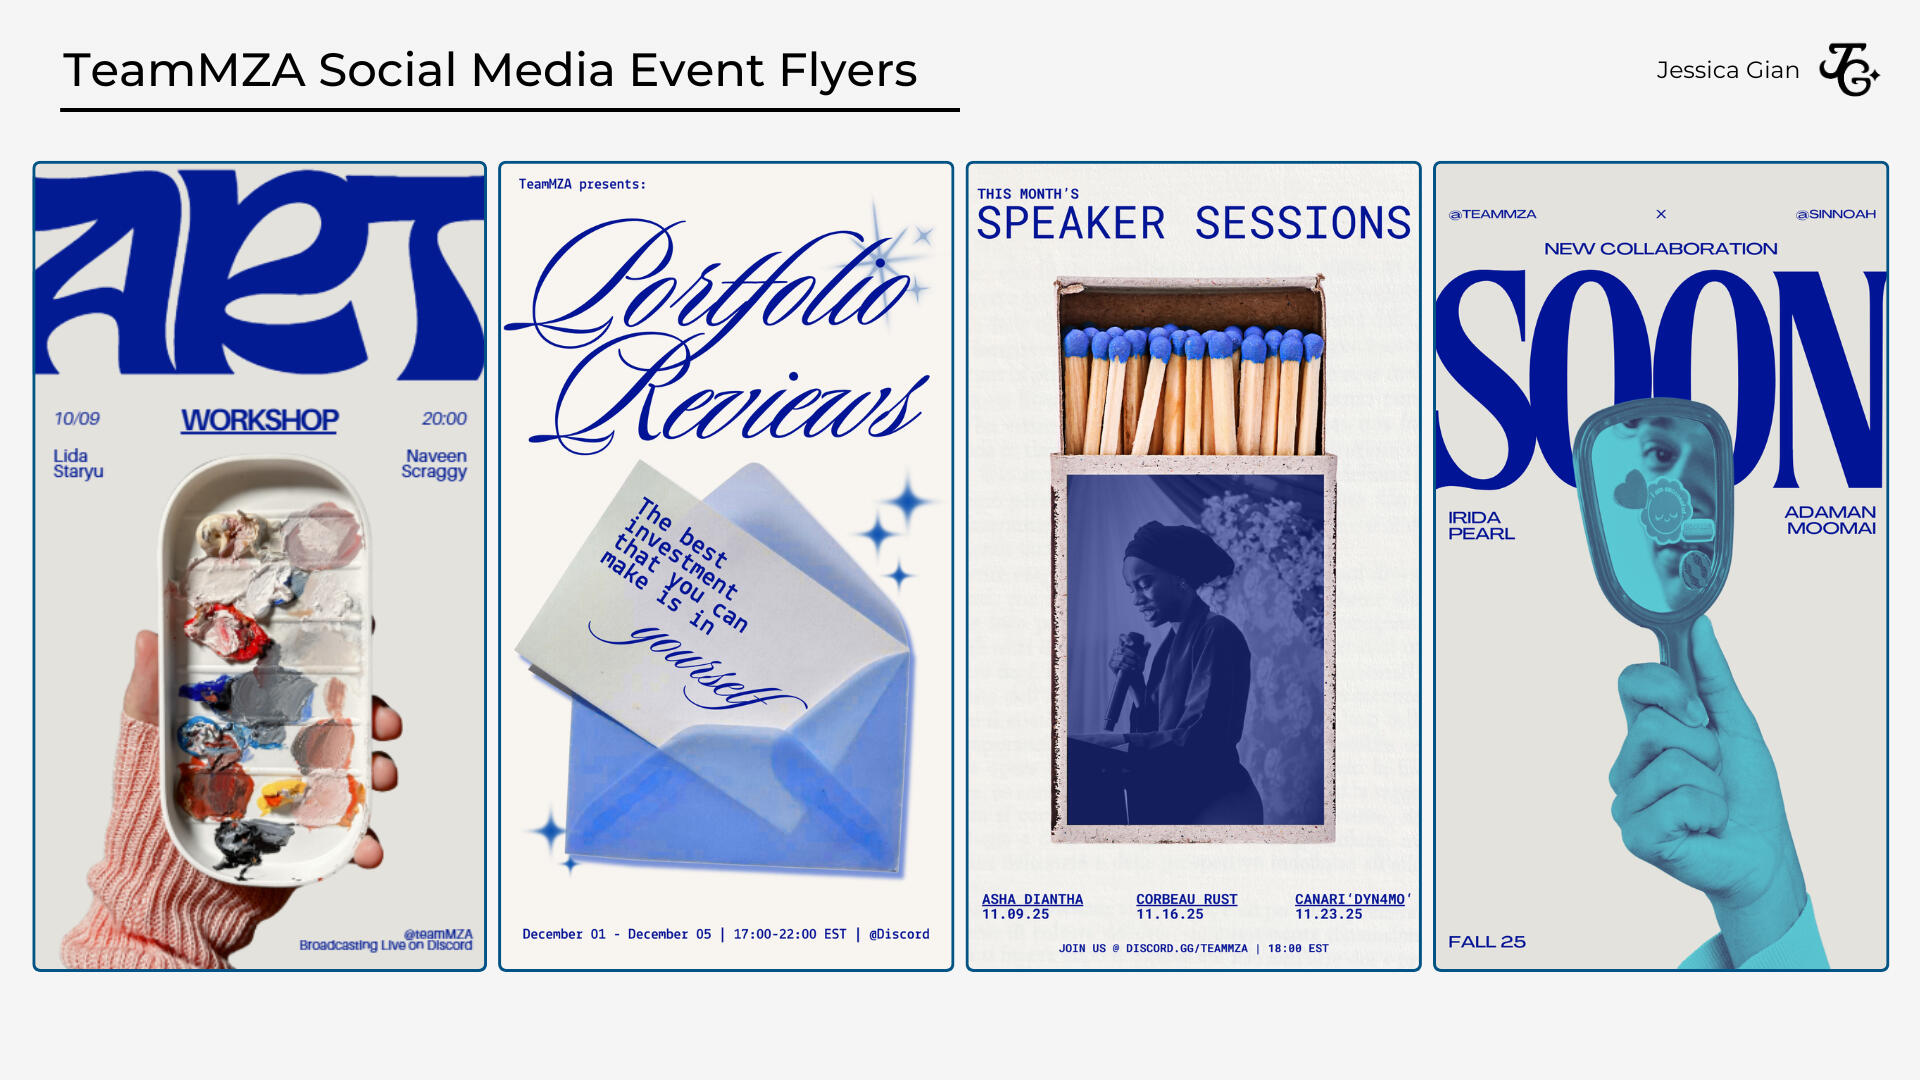Click the @teamMZA handle on ART flyer

click(438, 932)
